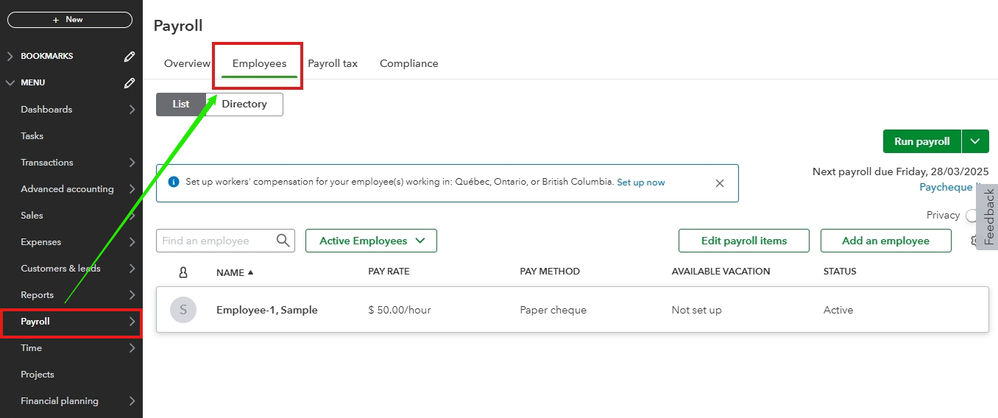Dismiss the workers' compensation banner

[x=719, y=183]
